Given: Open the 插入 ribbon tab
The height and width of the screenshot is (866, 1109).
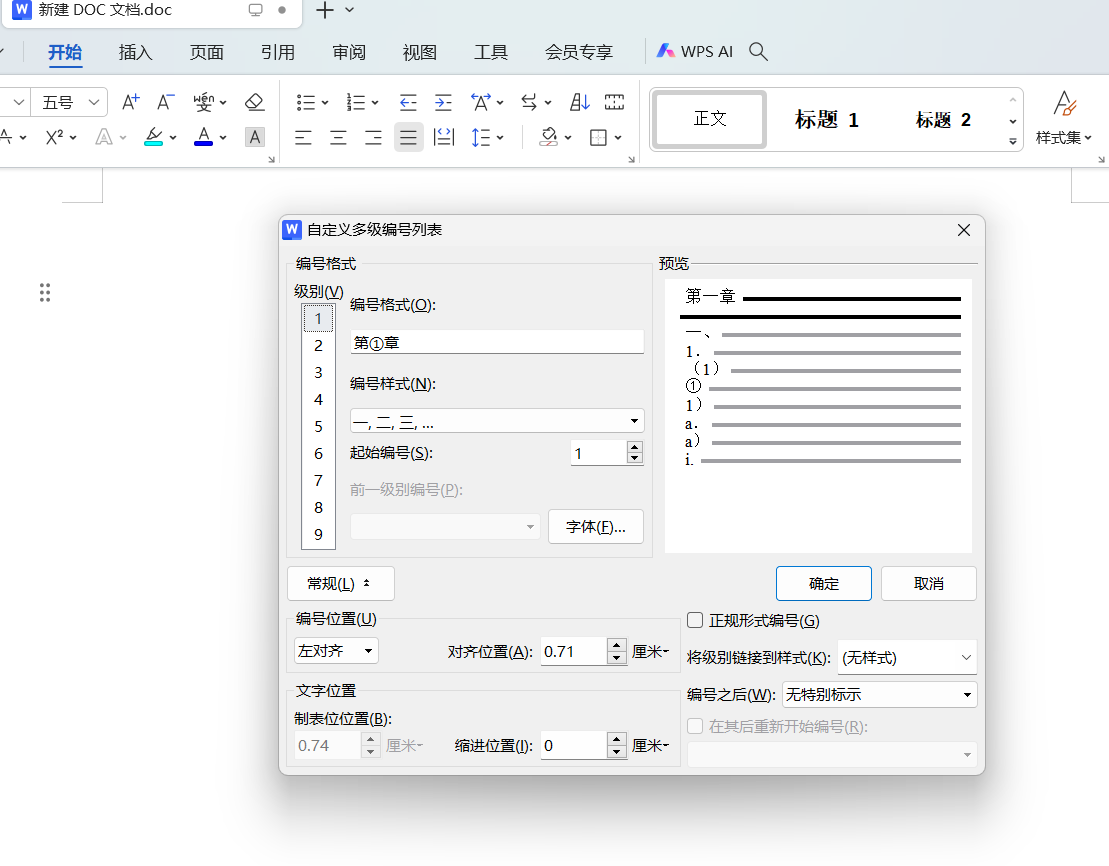Looking at the screenshot, I should tap(136, 52).
